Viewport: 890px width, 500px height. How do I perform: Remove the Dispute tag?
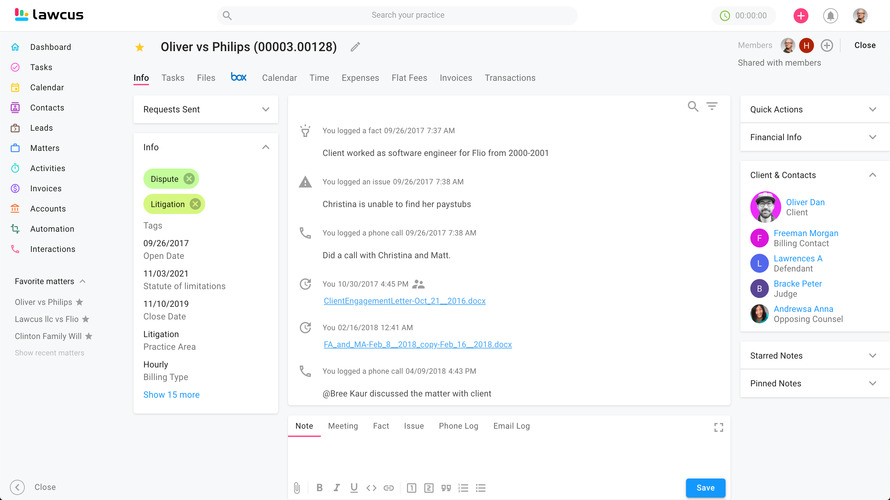[x=189, y=179]
